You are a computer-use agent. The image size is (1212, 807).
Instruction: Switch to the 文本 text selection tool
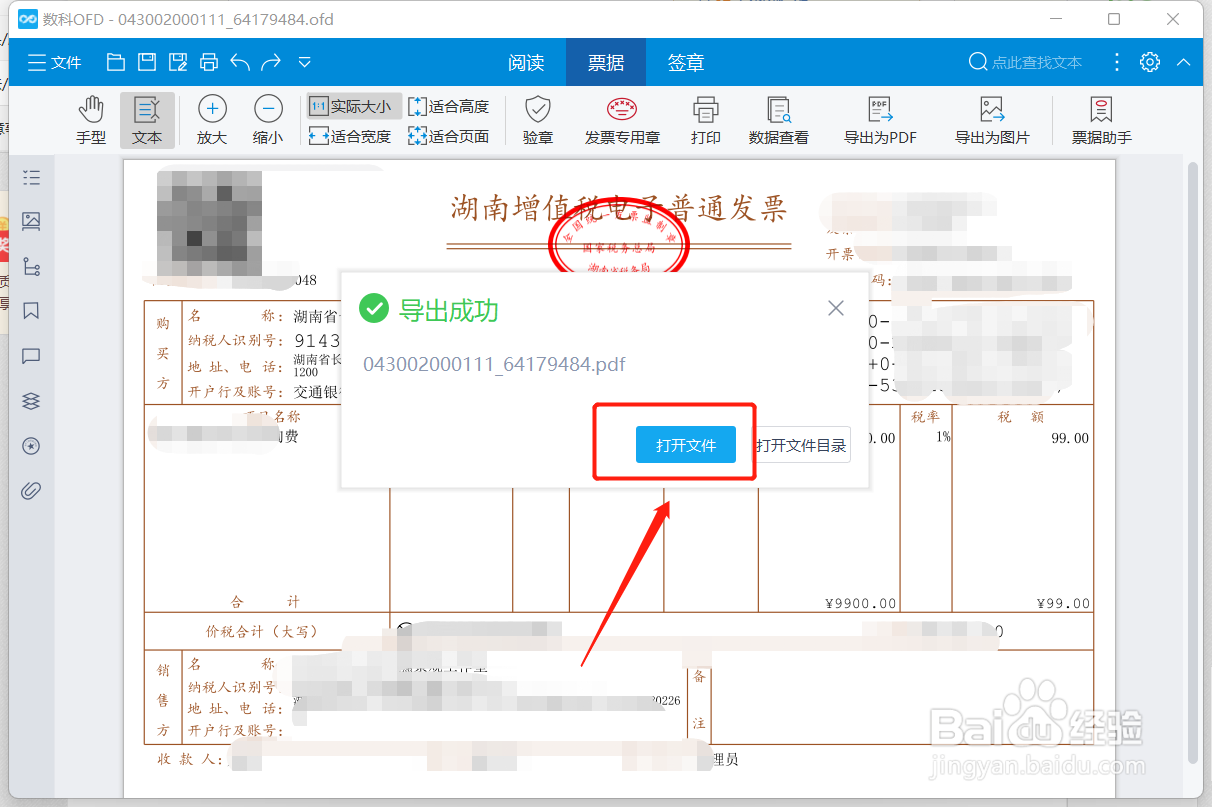point(146,119)
